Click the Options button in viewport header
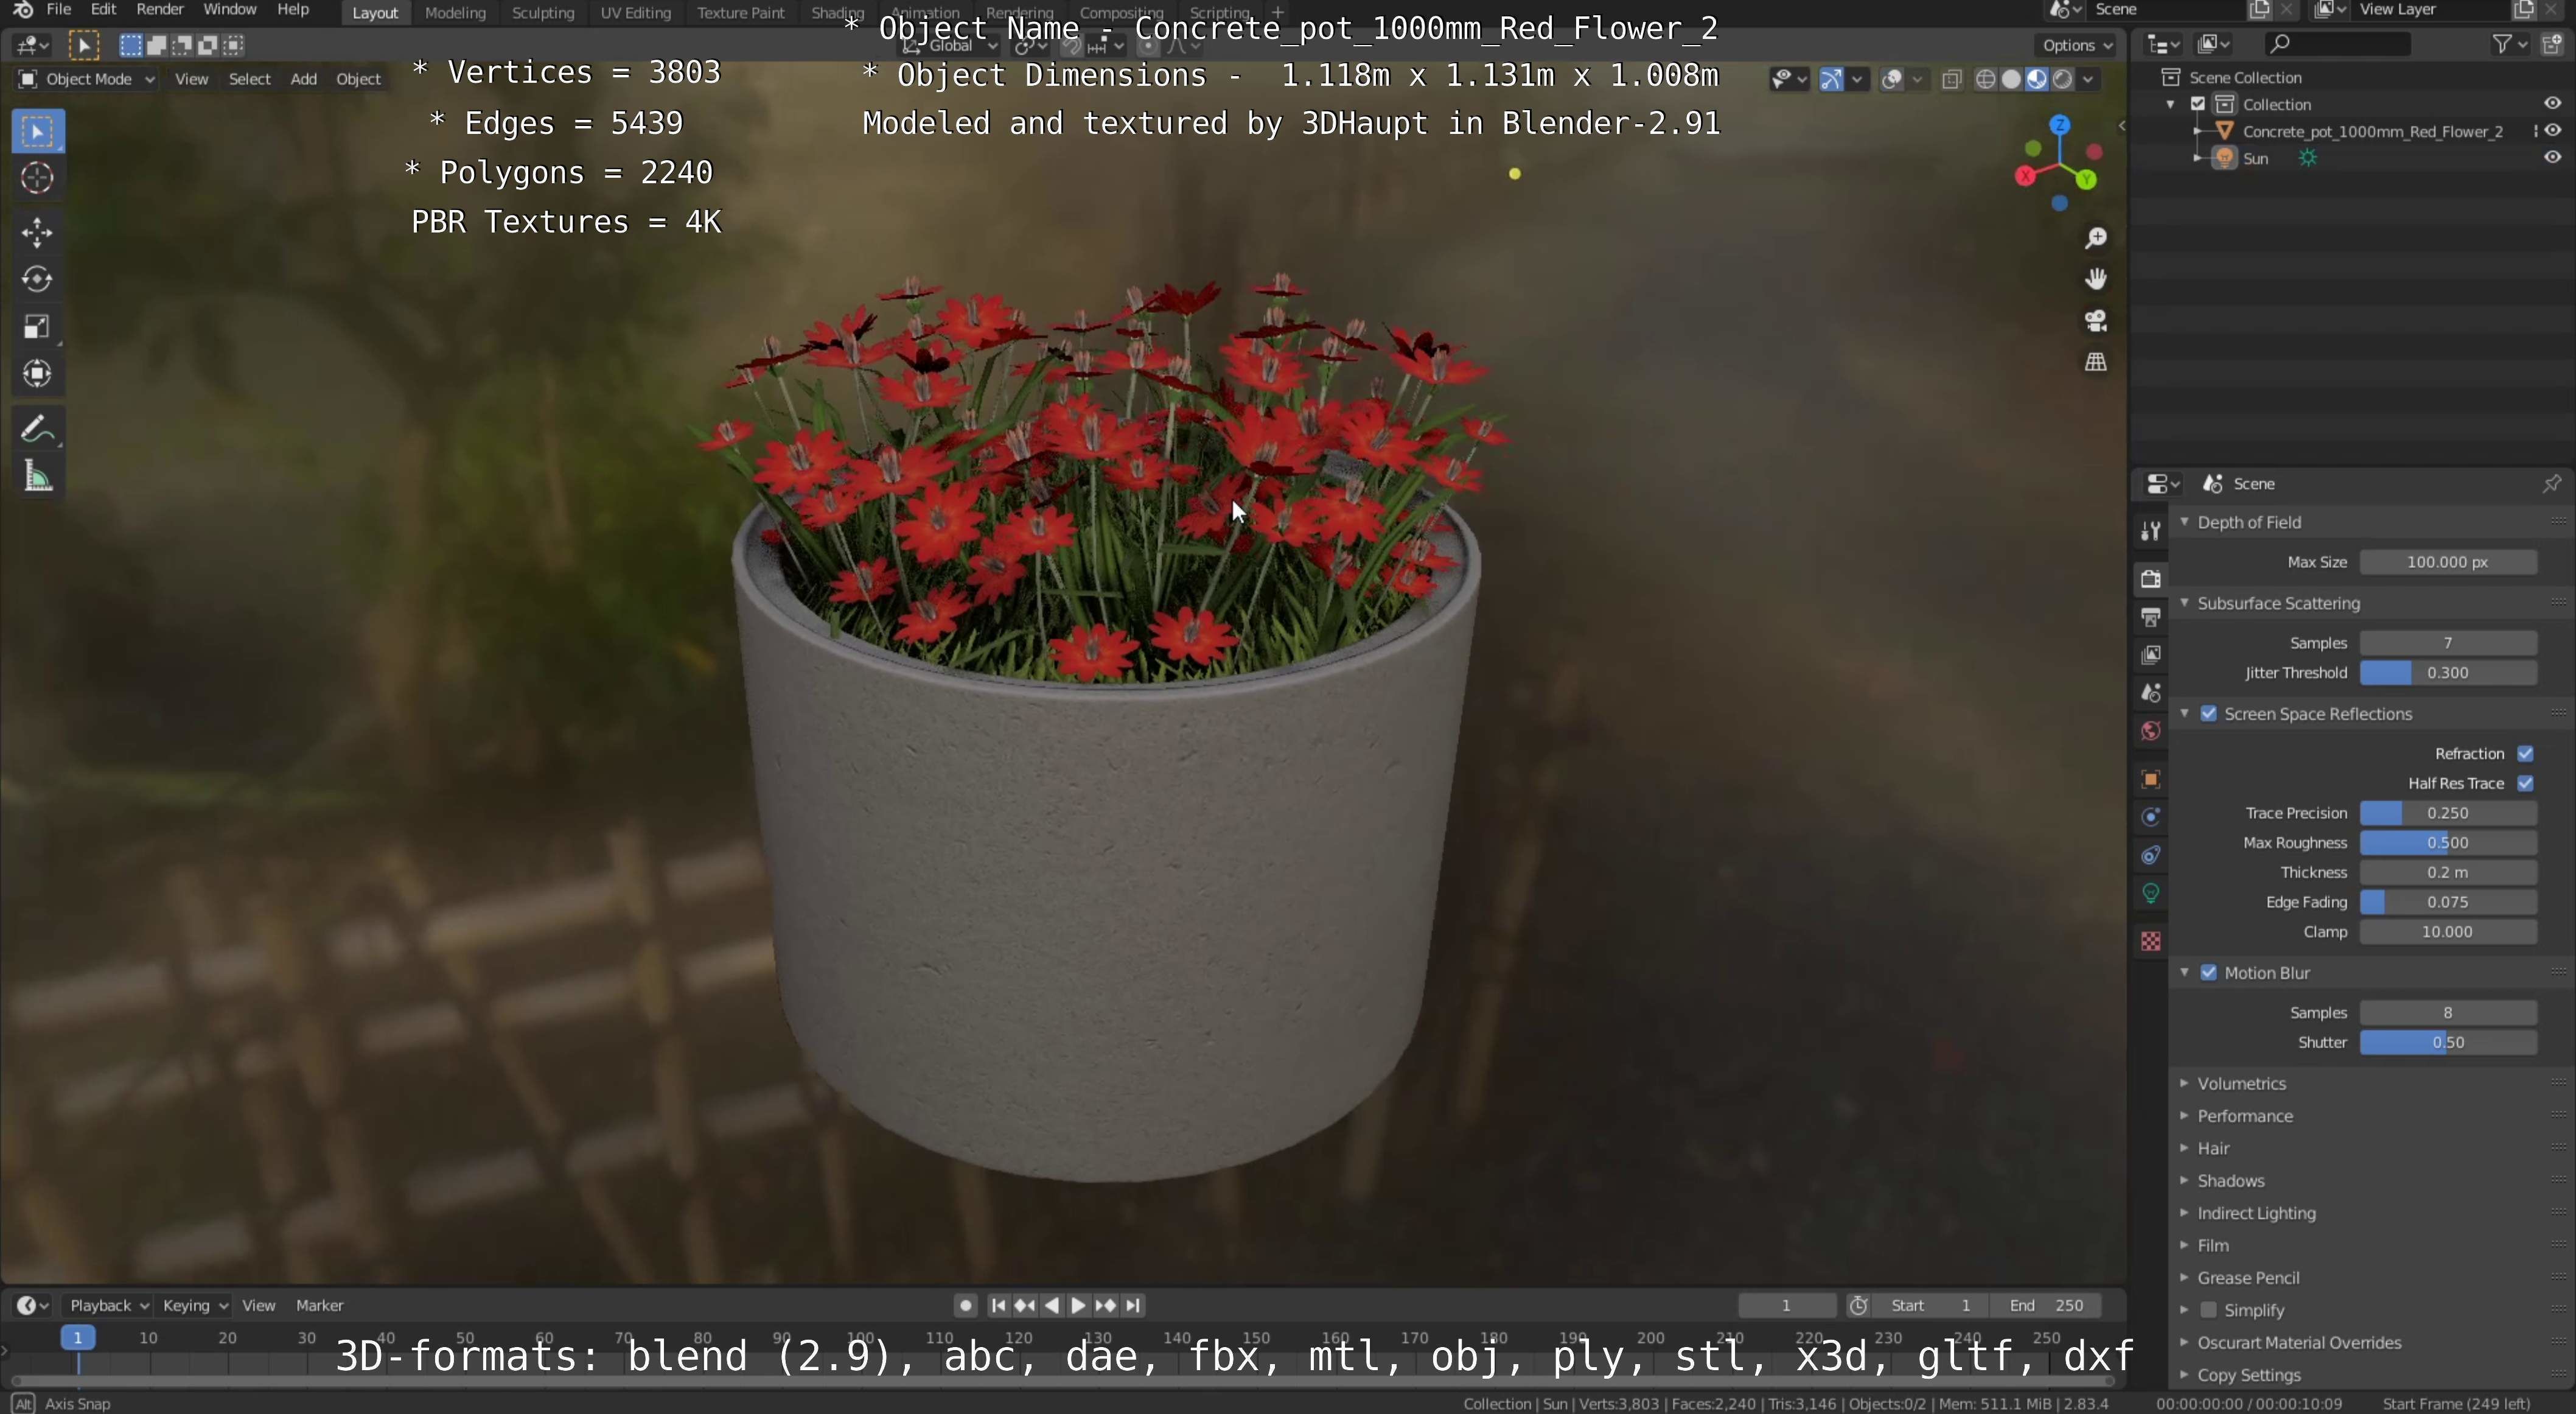 click(2076, 46)
